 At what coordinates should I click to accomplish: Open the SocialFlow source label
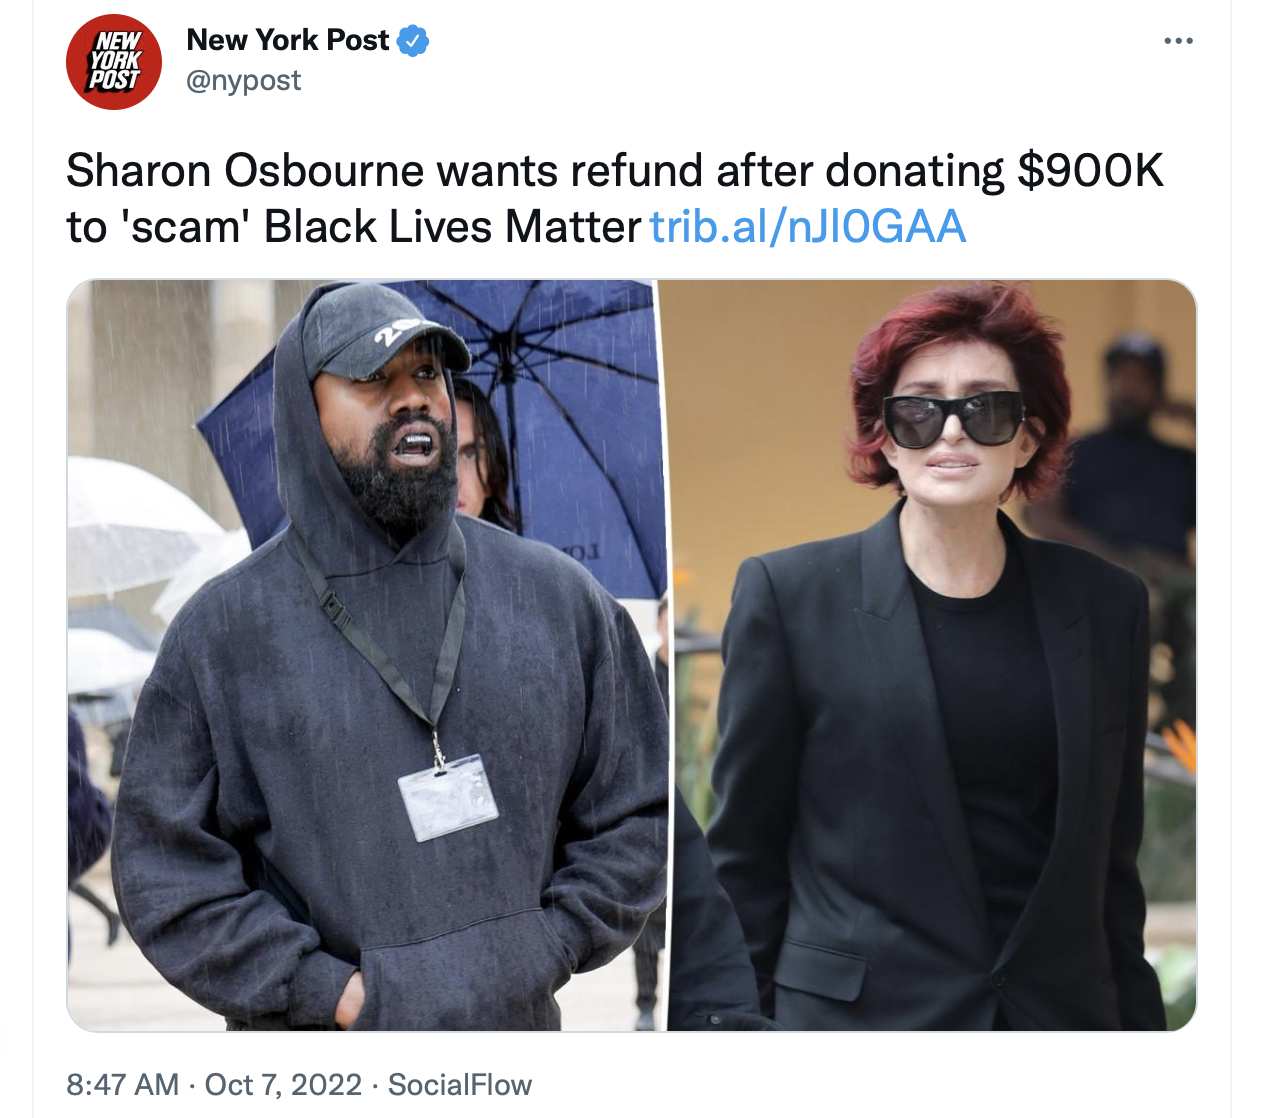(x=460, y=1085)
